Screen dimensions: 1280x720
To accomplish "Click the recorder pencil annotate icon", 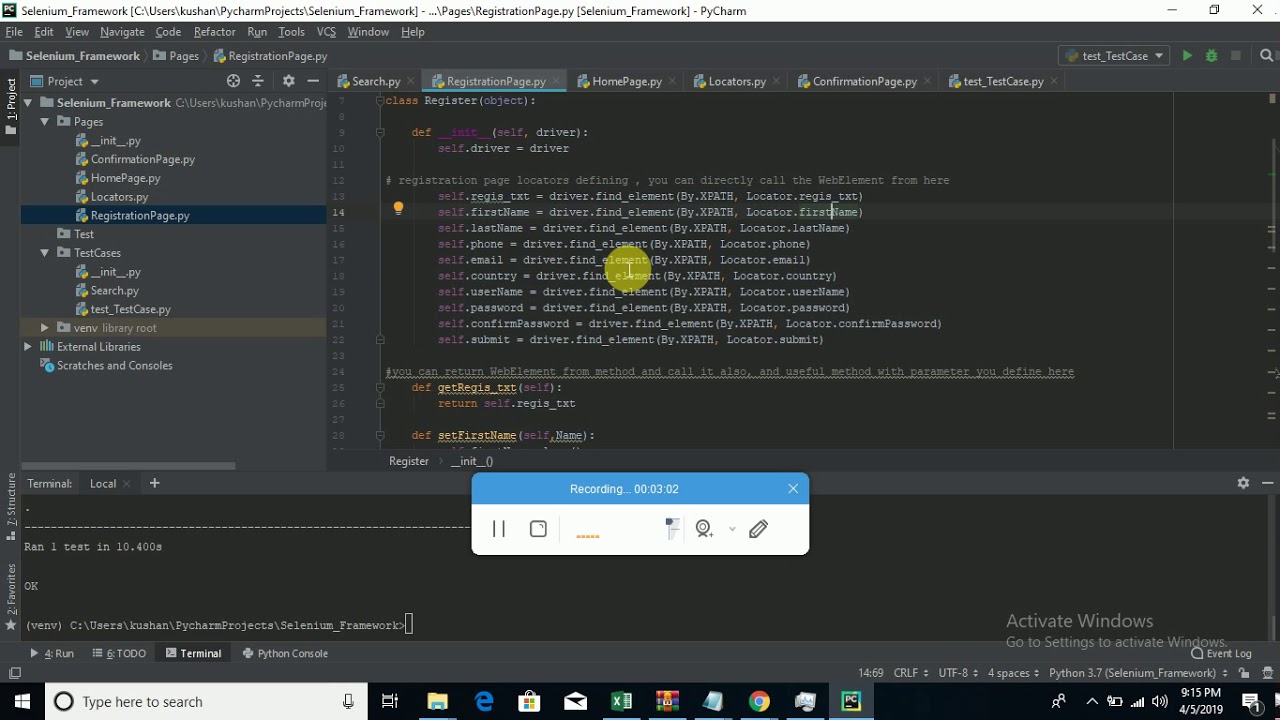I will point(758,529).
